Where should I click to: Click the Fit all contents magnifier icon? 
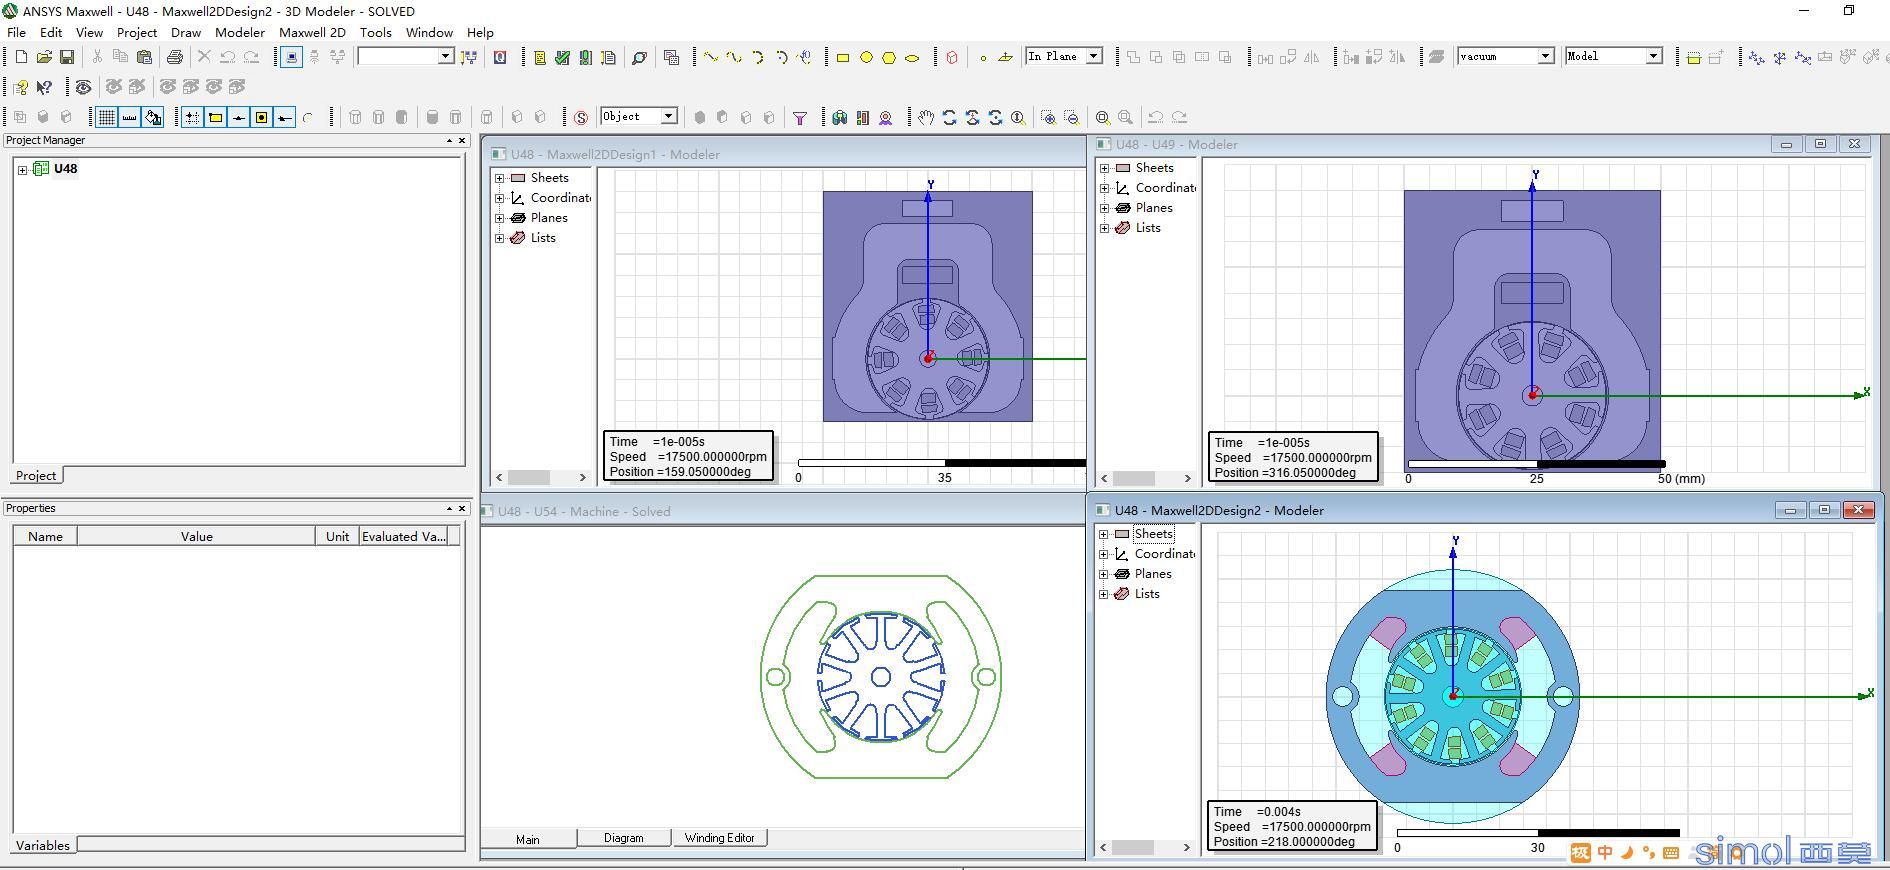(1102, 117)
